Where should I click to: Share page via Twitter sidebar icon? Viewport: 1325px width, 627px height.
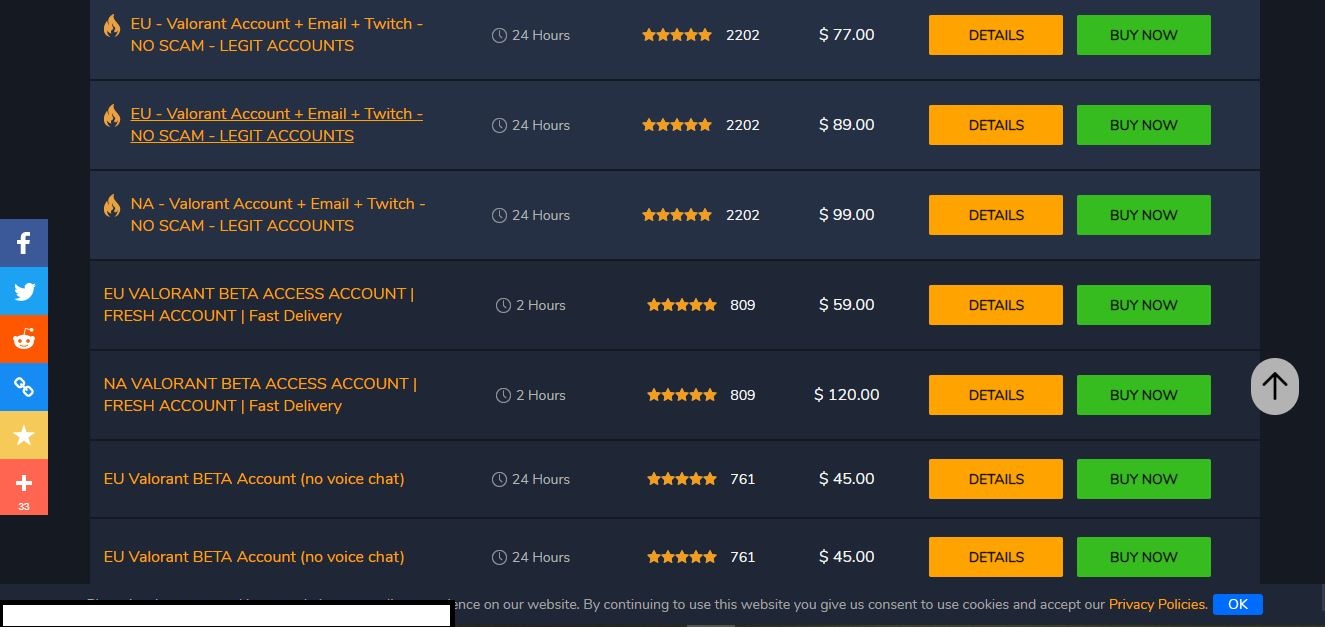(24, 291)
